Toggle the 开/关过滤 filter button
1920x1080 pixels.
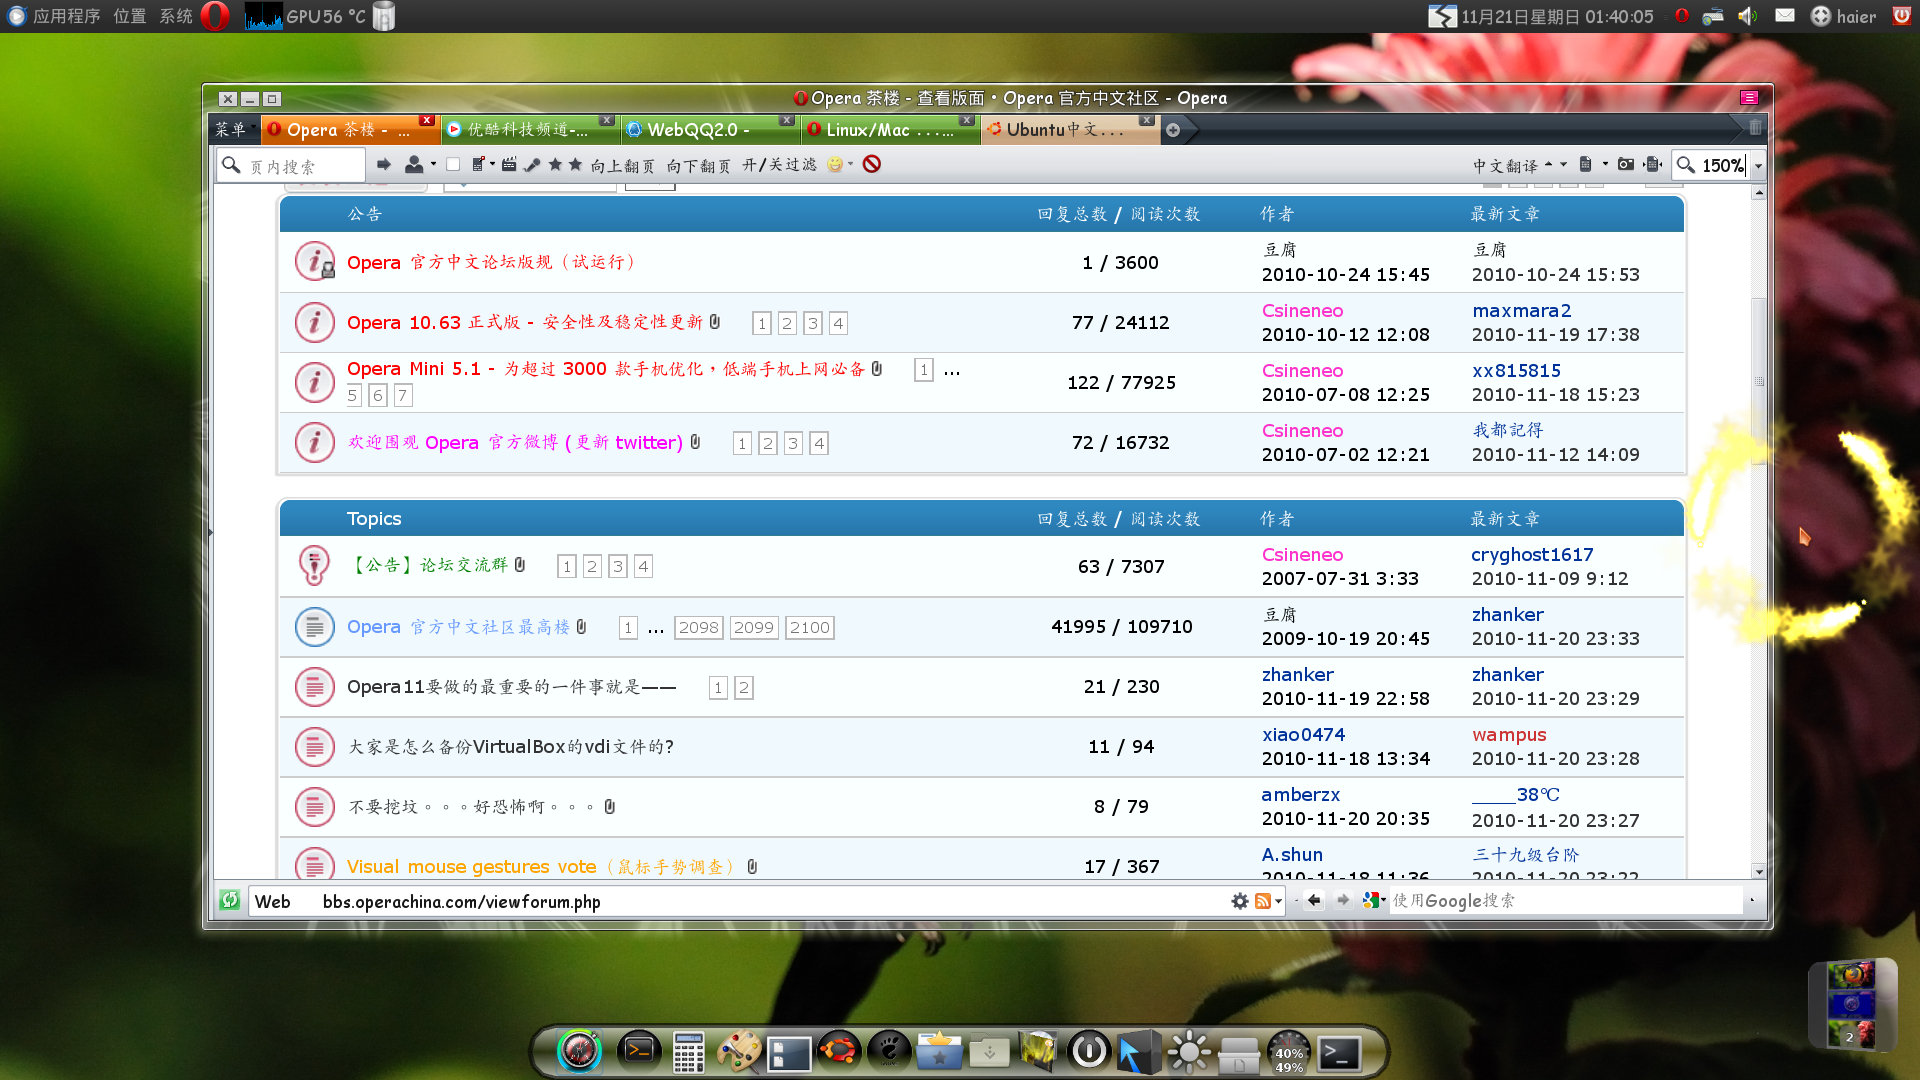pos(779,165)
